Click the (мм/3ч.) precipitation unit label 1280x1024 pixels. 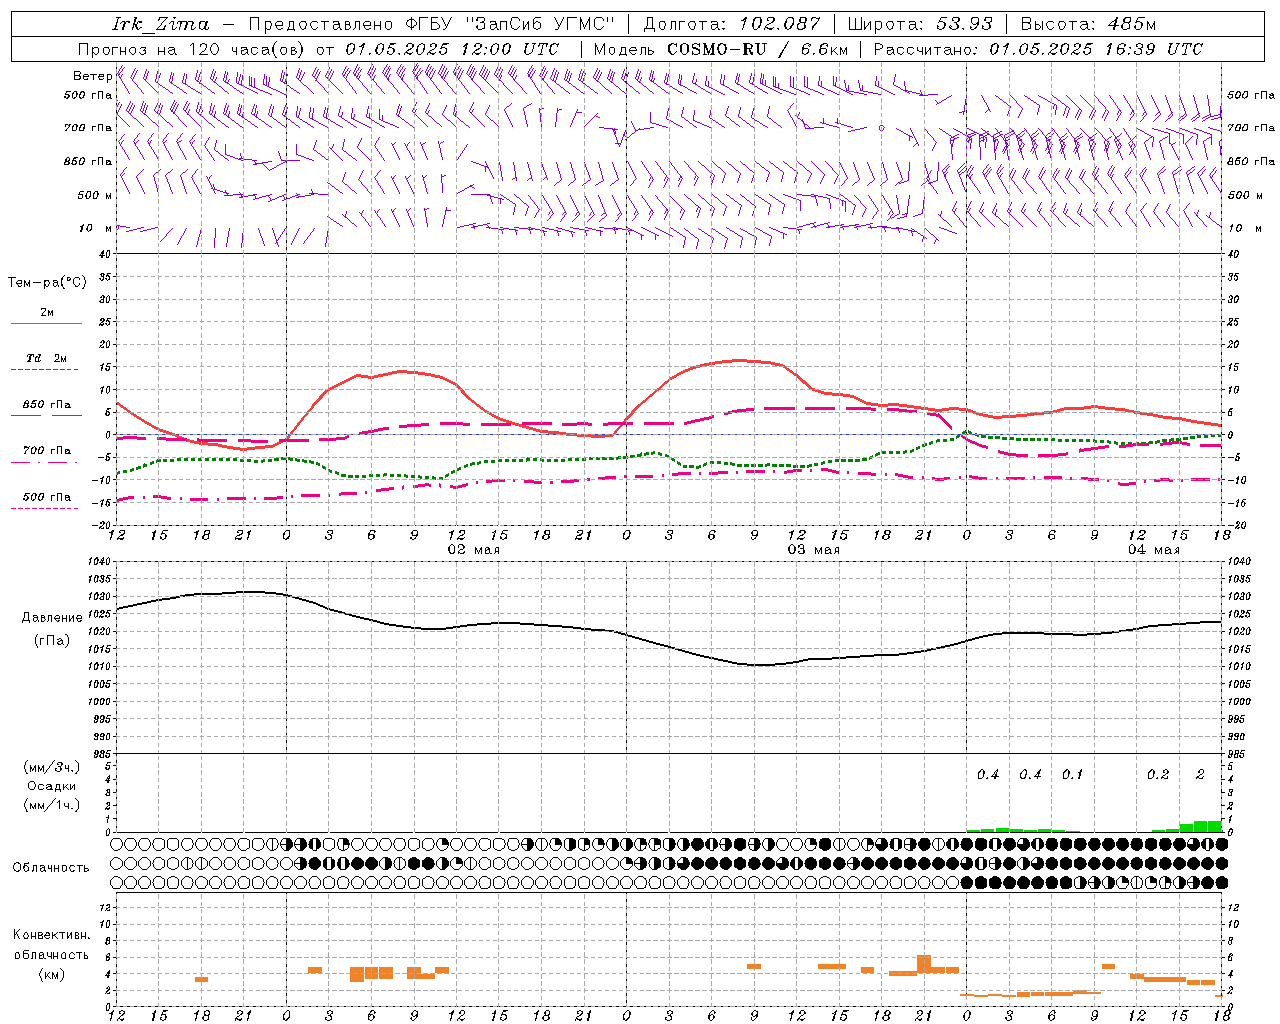pyautogui.click(x=51, y=768)
